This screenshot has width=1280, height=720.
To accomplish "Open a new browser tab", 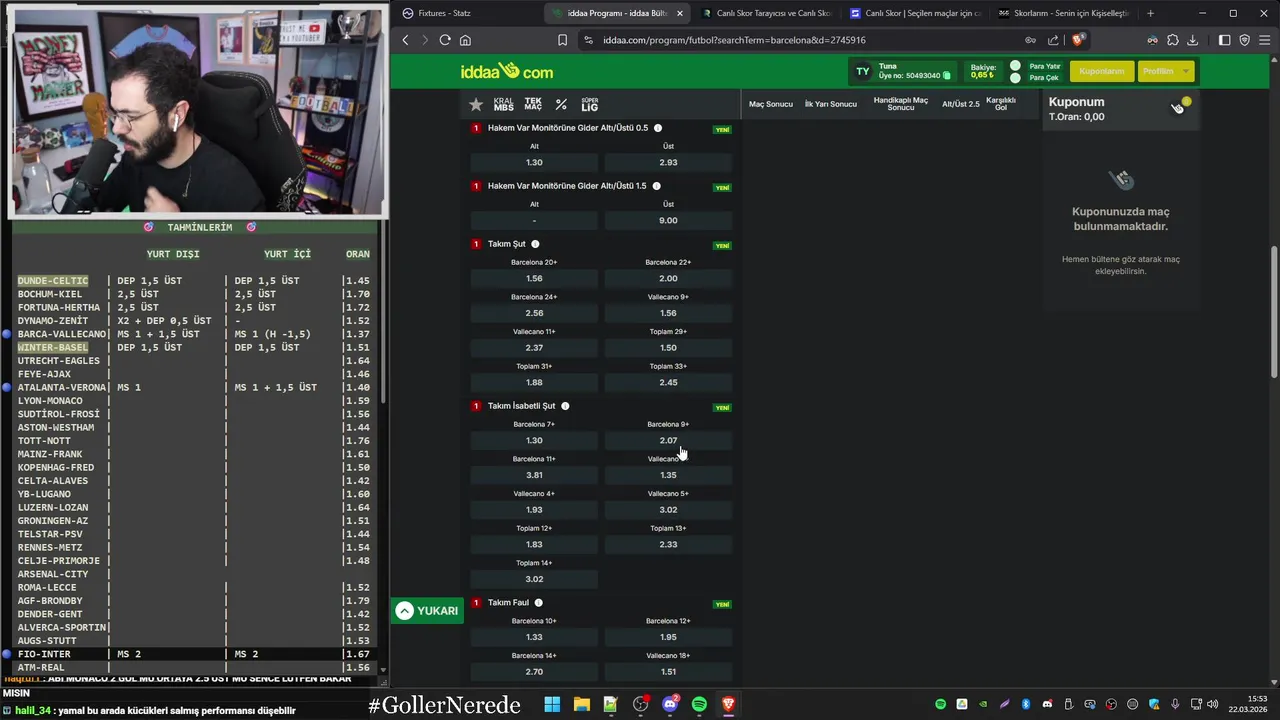I will pos(1150,13).
